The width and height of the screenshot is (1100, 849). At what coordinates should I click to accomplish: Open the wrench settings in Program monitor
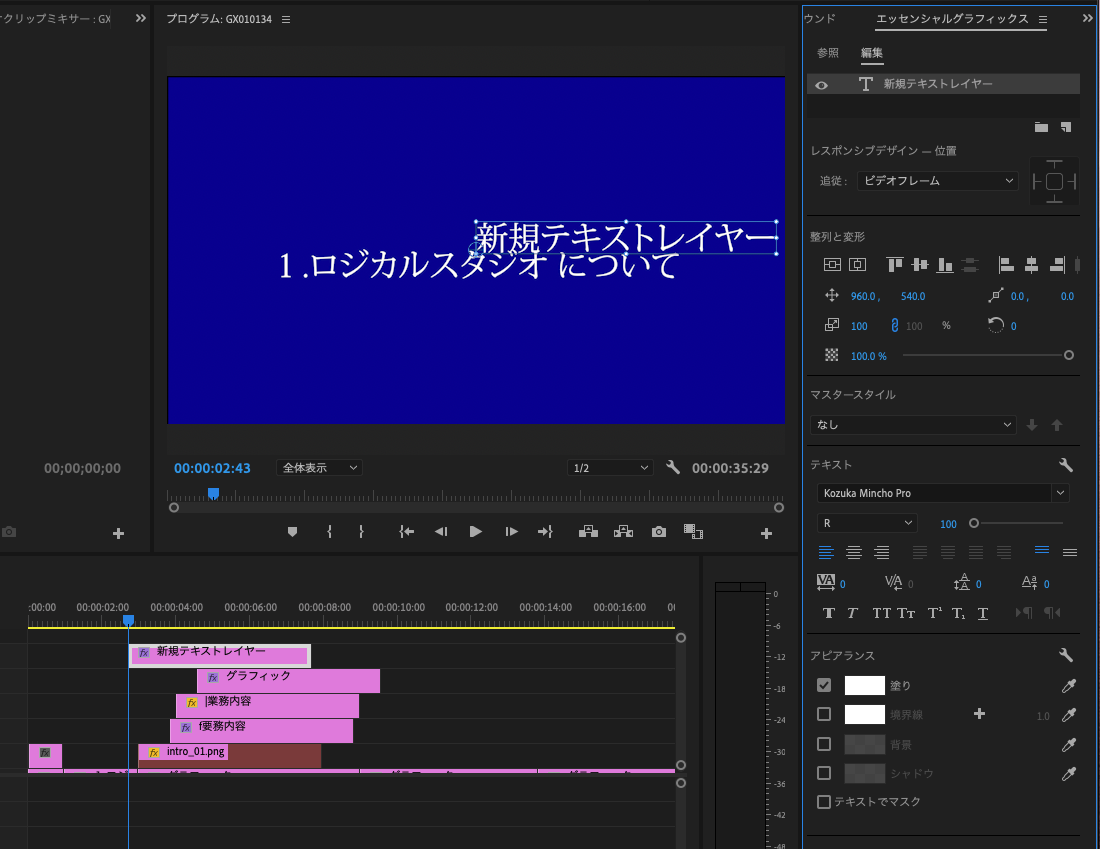coord(673,467)
